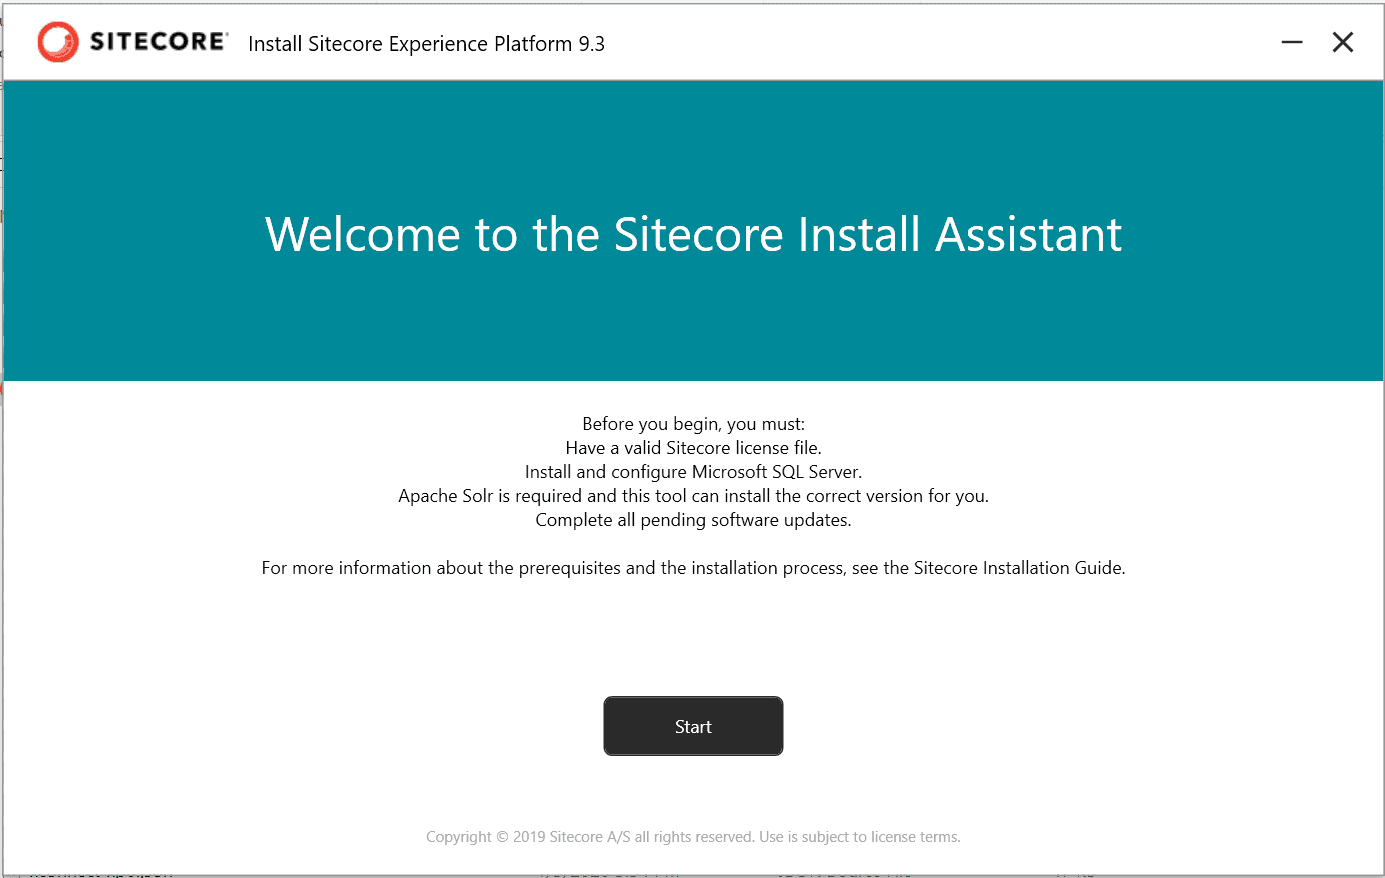The image size is (1385, 878).
Task: Click the red Sitecore logo icon
Action: pyautogui.click(x=58, y=42)
